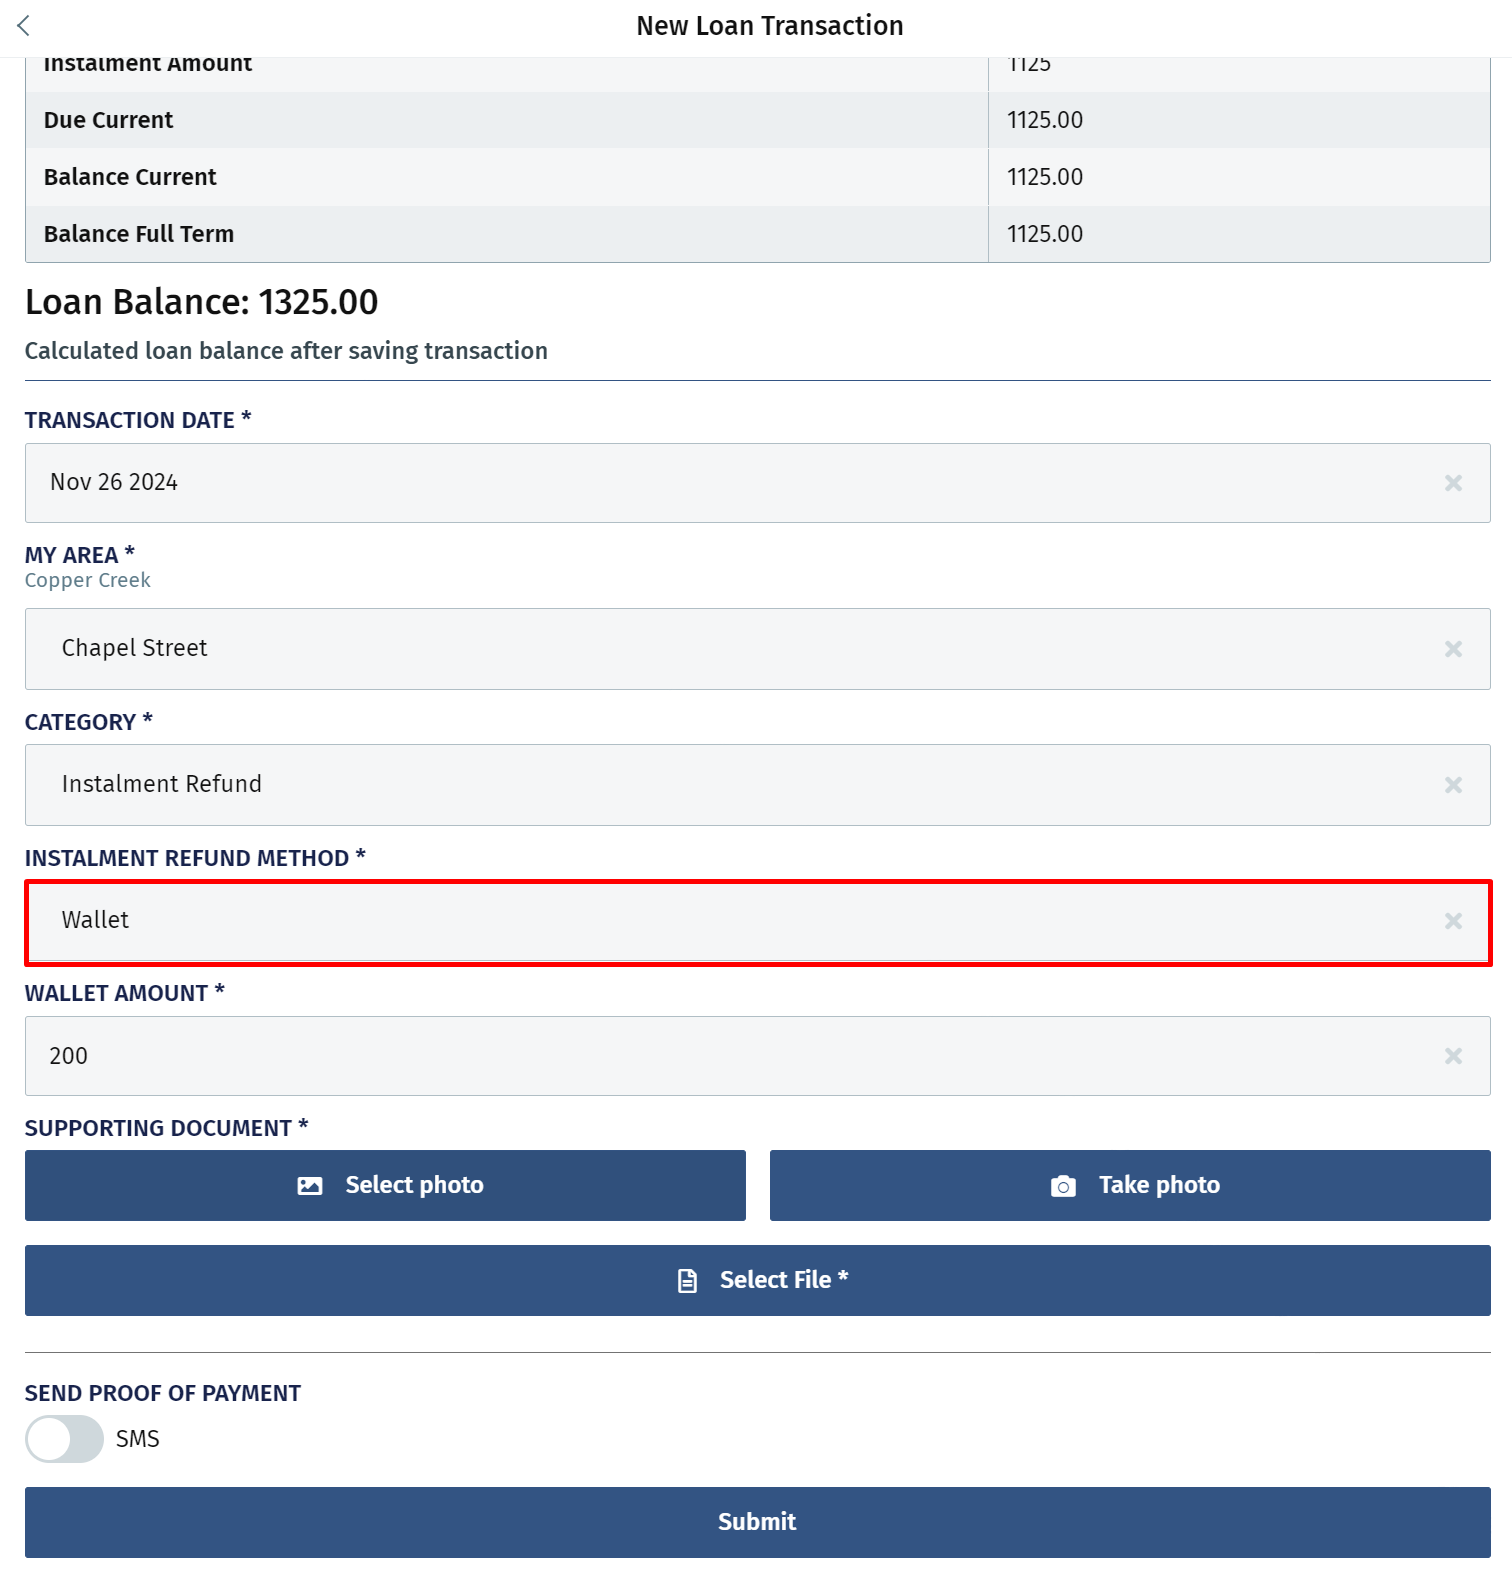Click the document icon on Select File
The image size is (1512, 1579).
pos(687,1281)
